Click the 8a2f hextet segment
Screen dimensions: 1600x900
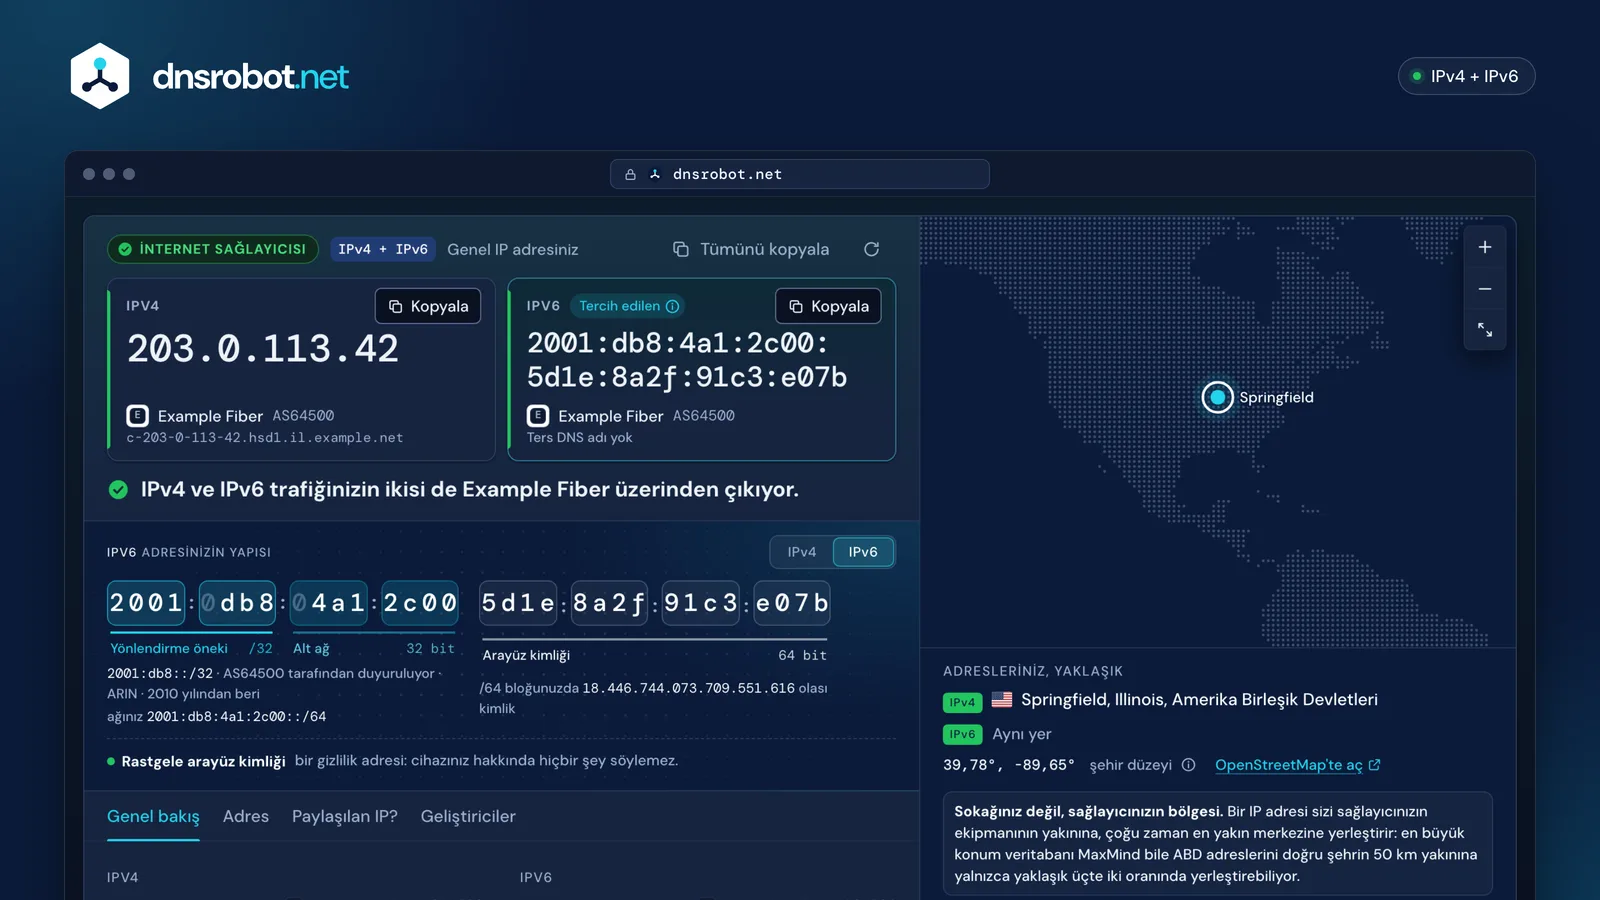tap(610, 603)
